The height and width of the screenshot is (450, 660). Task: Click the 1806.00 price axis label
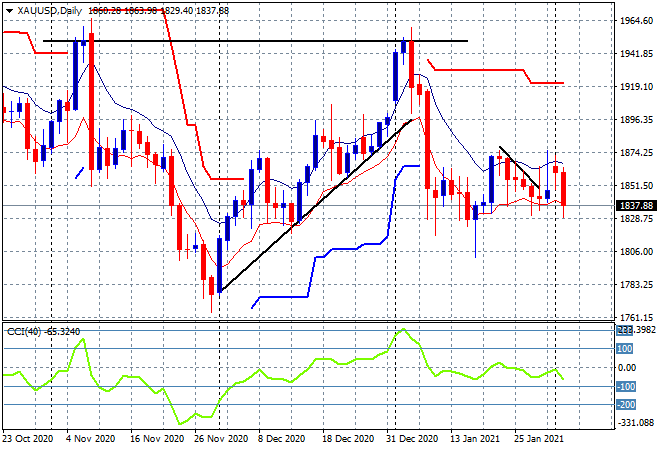(636, 252)
